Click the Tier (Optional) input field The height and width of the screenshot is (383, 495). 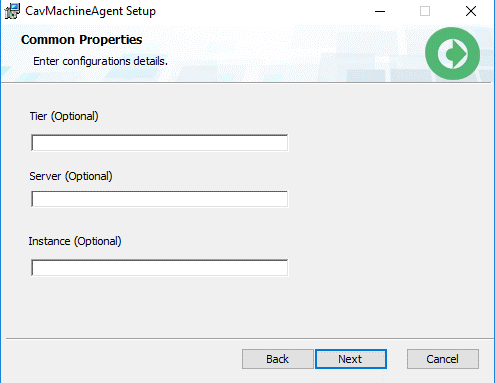point(159,143)
